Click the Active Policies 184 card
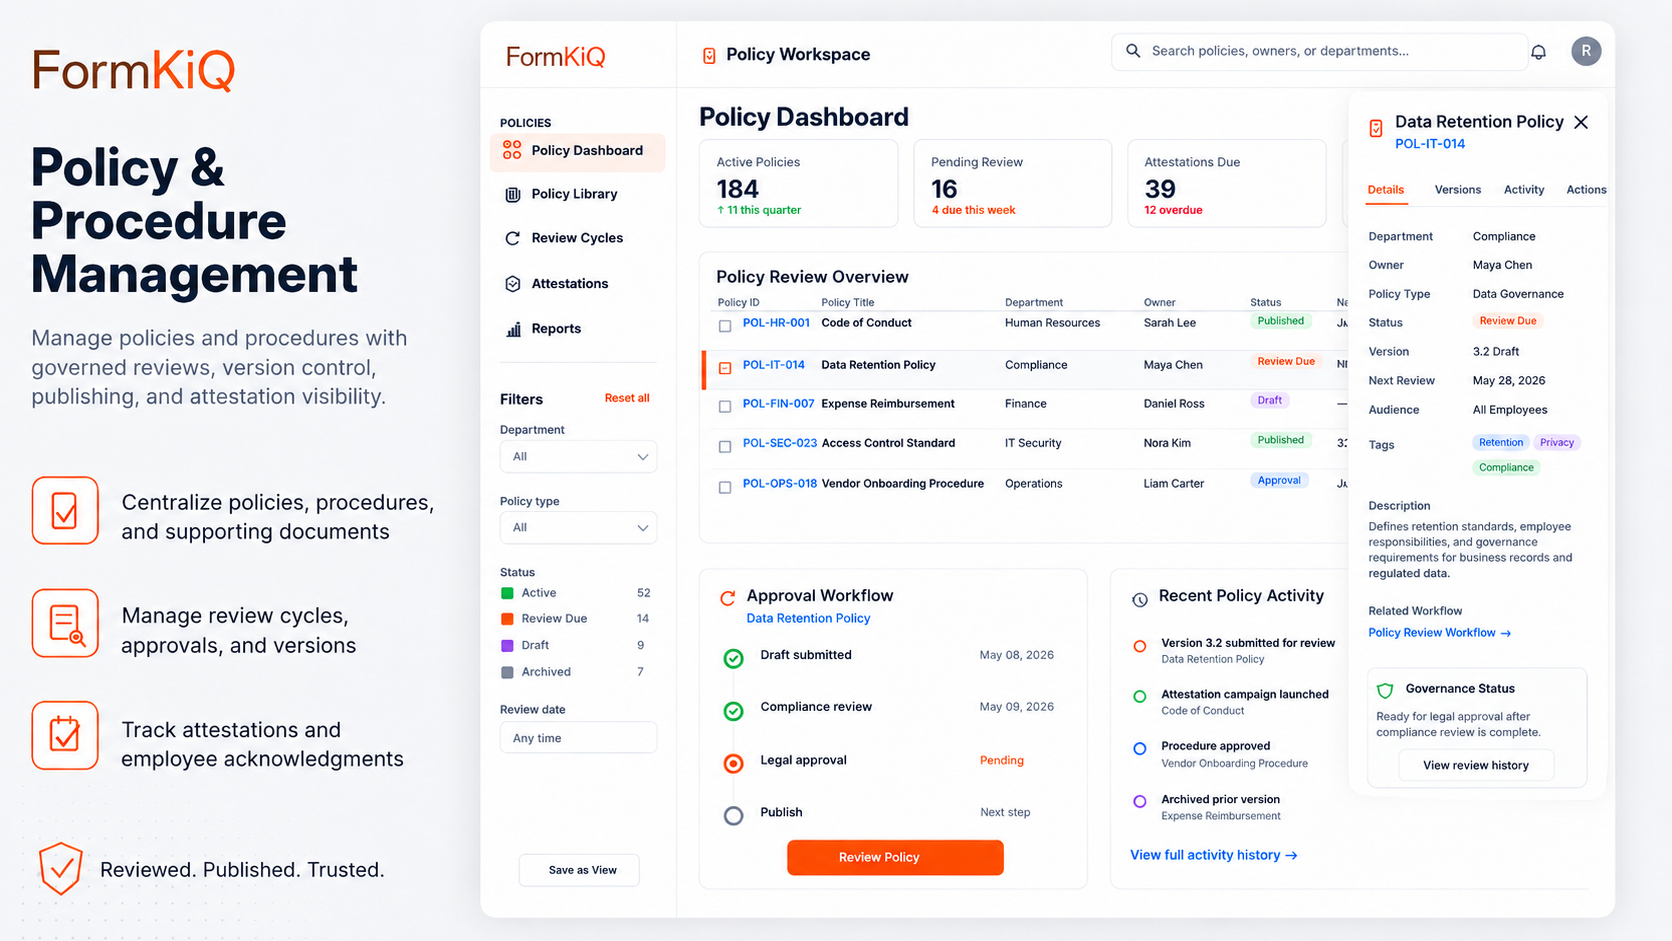Screen dimensions: 1672x941 tap(798, 184)
